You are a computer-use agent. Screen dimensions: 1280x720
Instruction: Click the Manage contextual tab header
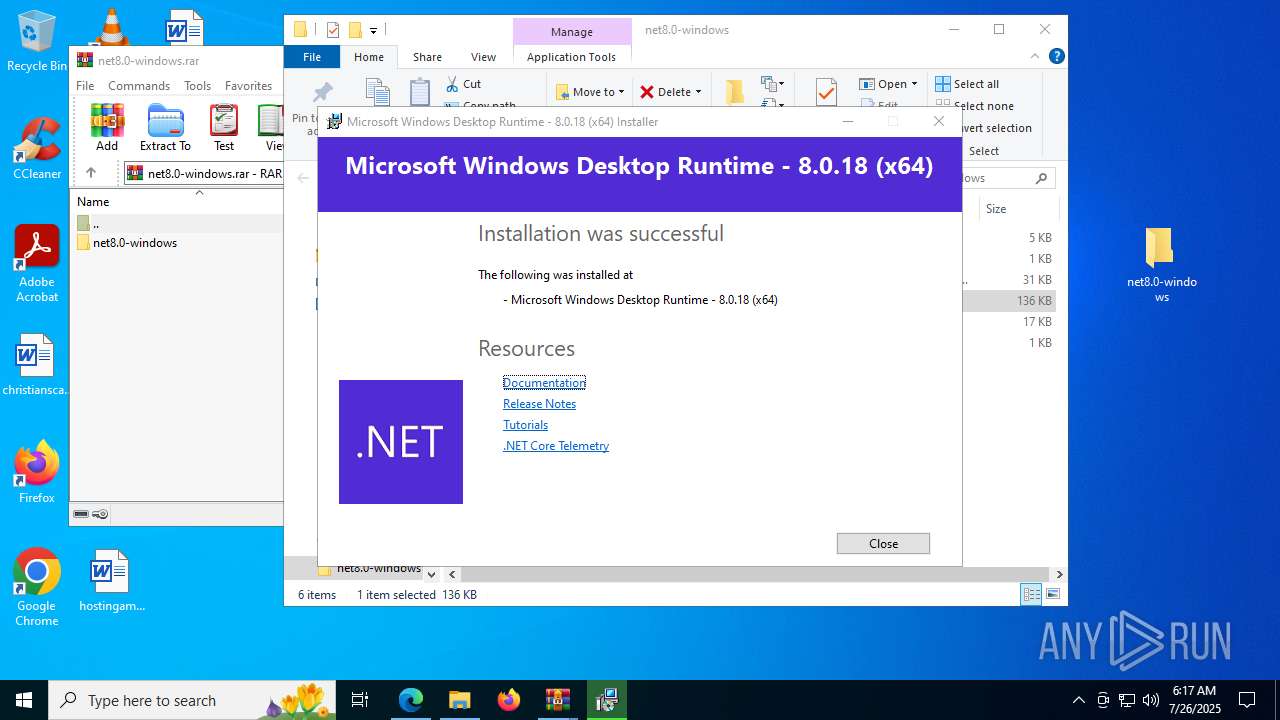(572, 32)
